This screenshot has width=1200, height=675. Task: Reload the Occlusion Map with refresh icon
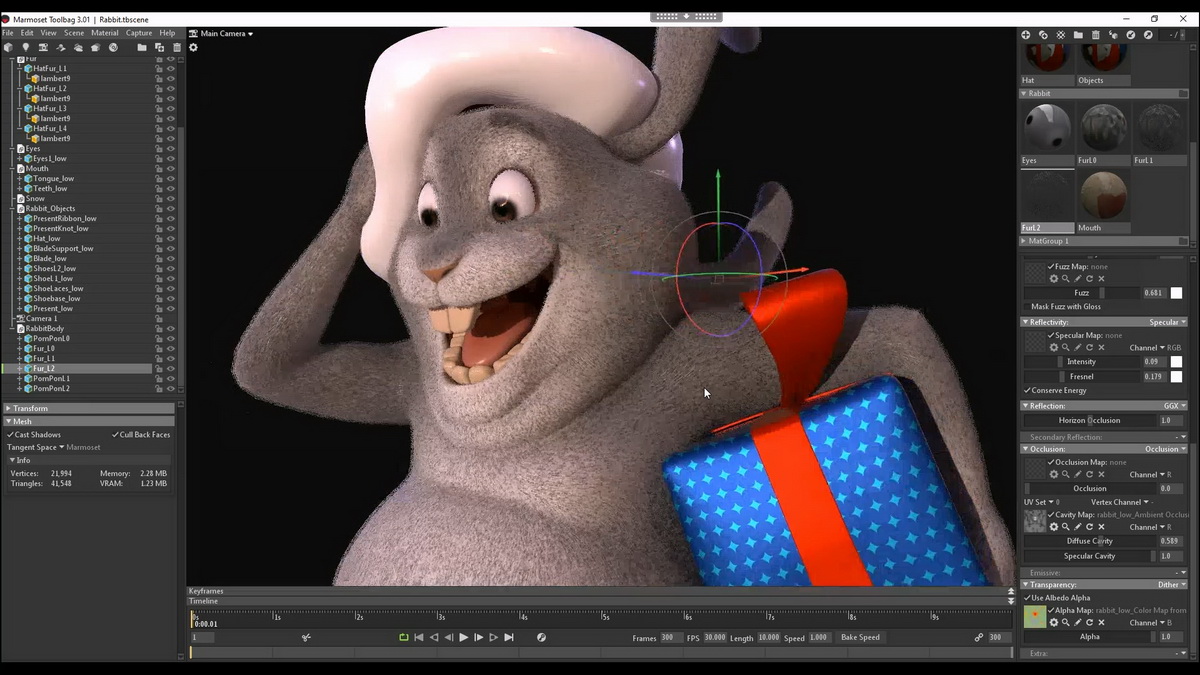[x=1089, y=474]
